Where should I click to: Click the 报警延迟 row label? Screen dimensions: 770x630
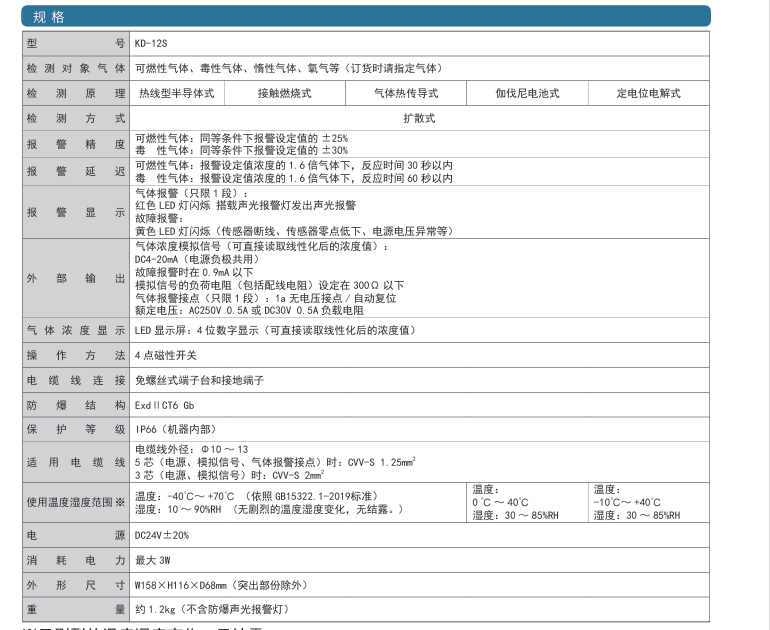click(76, 171)
